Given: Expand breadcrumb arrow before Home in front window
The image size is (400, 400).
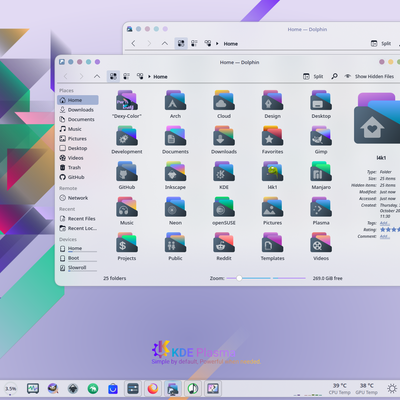Looking at the screenshot, I should tap(149, 77).
